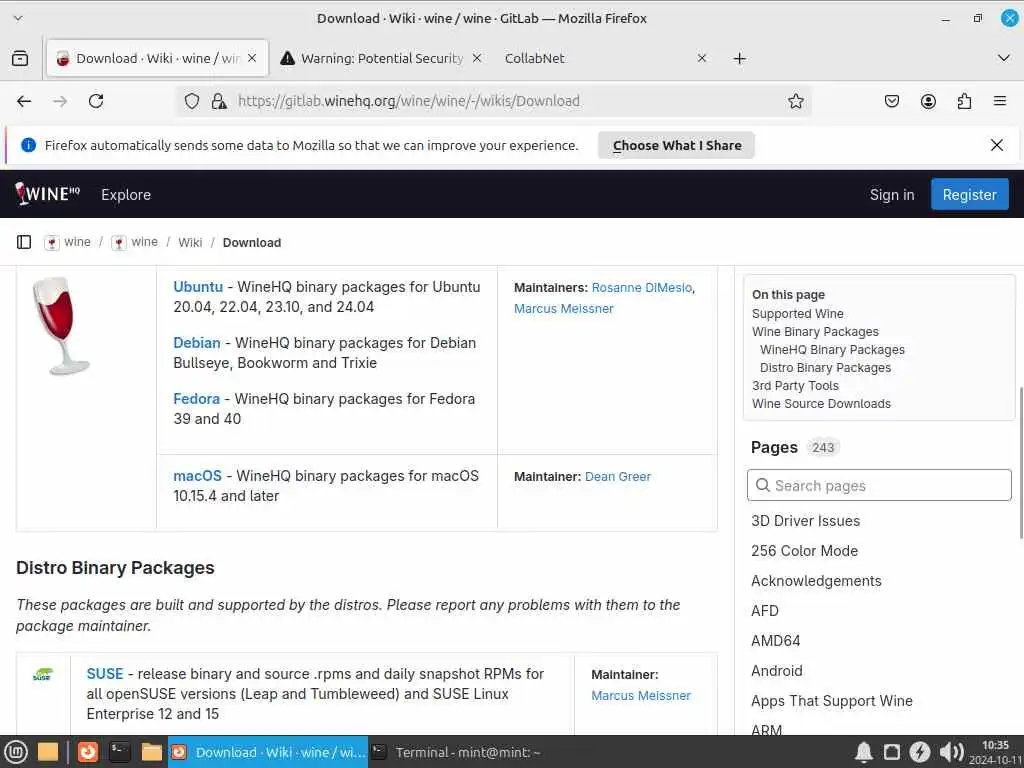Go back to the previous page

pyautogui.click(x=24, y=101)
